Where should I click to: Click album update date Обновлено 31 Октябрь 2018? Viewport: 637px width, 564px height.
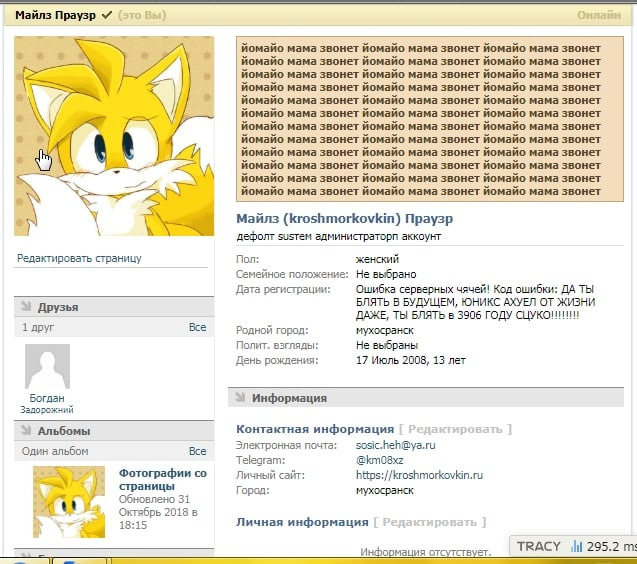[x=158, y=512]
